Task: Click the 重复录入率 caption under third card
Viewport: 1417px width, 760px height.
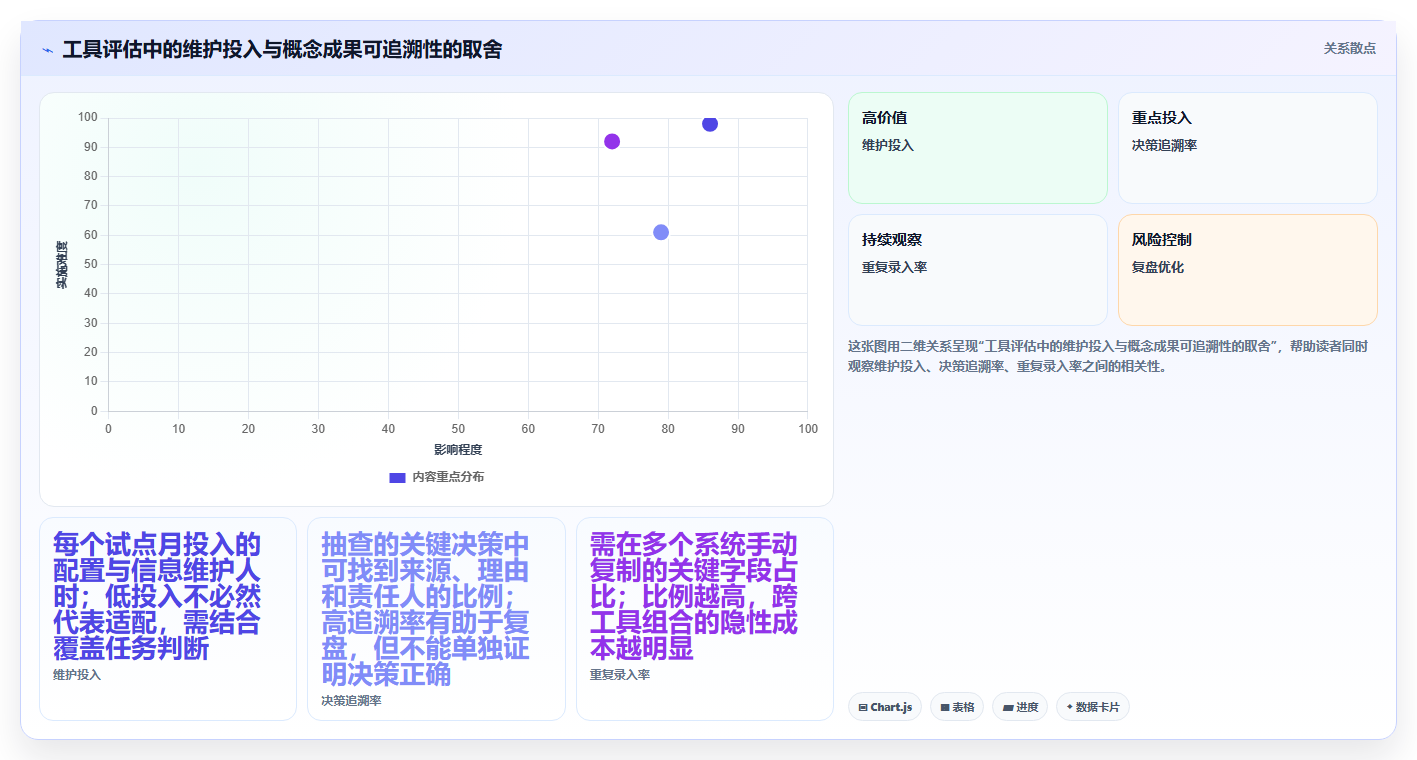Action: [x=620, y=675]
